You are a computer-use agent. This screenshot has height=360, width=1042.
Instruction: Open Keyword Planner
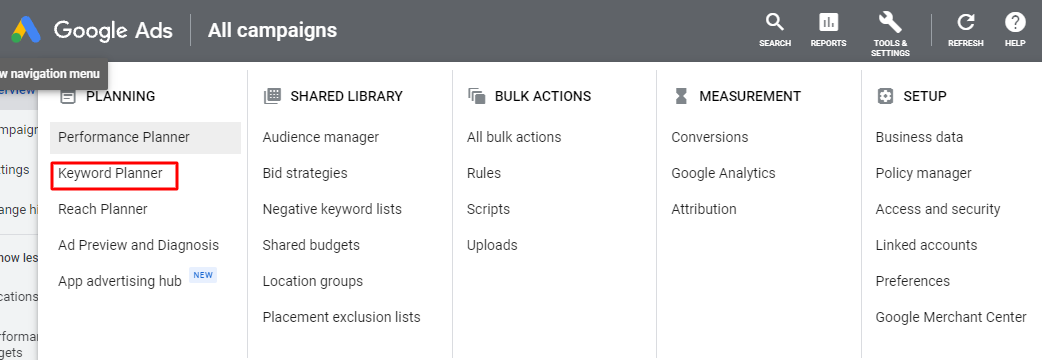click(110, 173)
